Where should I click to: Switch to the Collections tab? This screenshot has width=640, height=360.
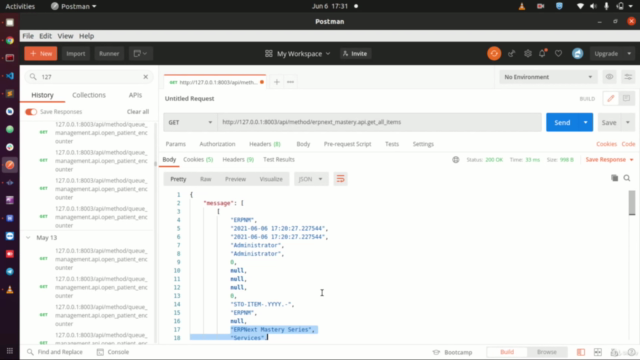(89, 95)
